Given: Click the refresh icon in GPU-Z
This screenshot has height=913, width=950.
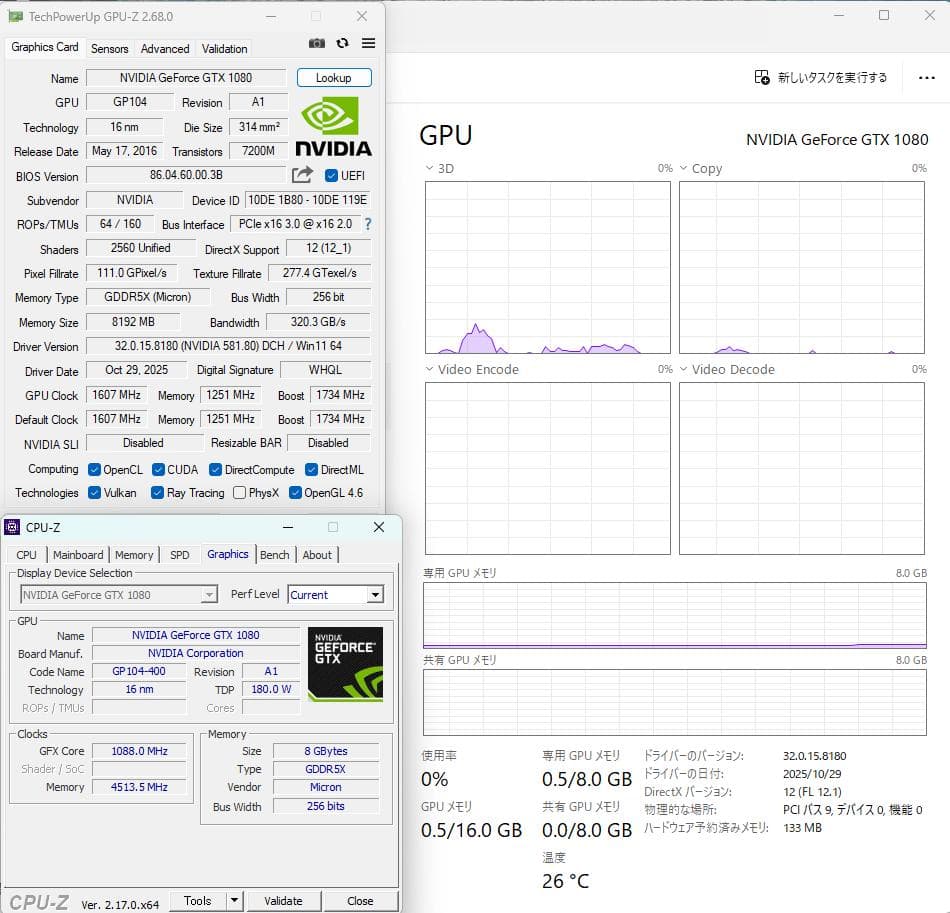Looking at the screenshot, I should pyautogui.click(x=342, y=43).
